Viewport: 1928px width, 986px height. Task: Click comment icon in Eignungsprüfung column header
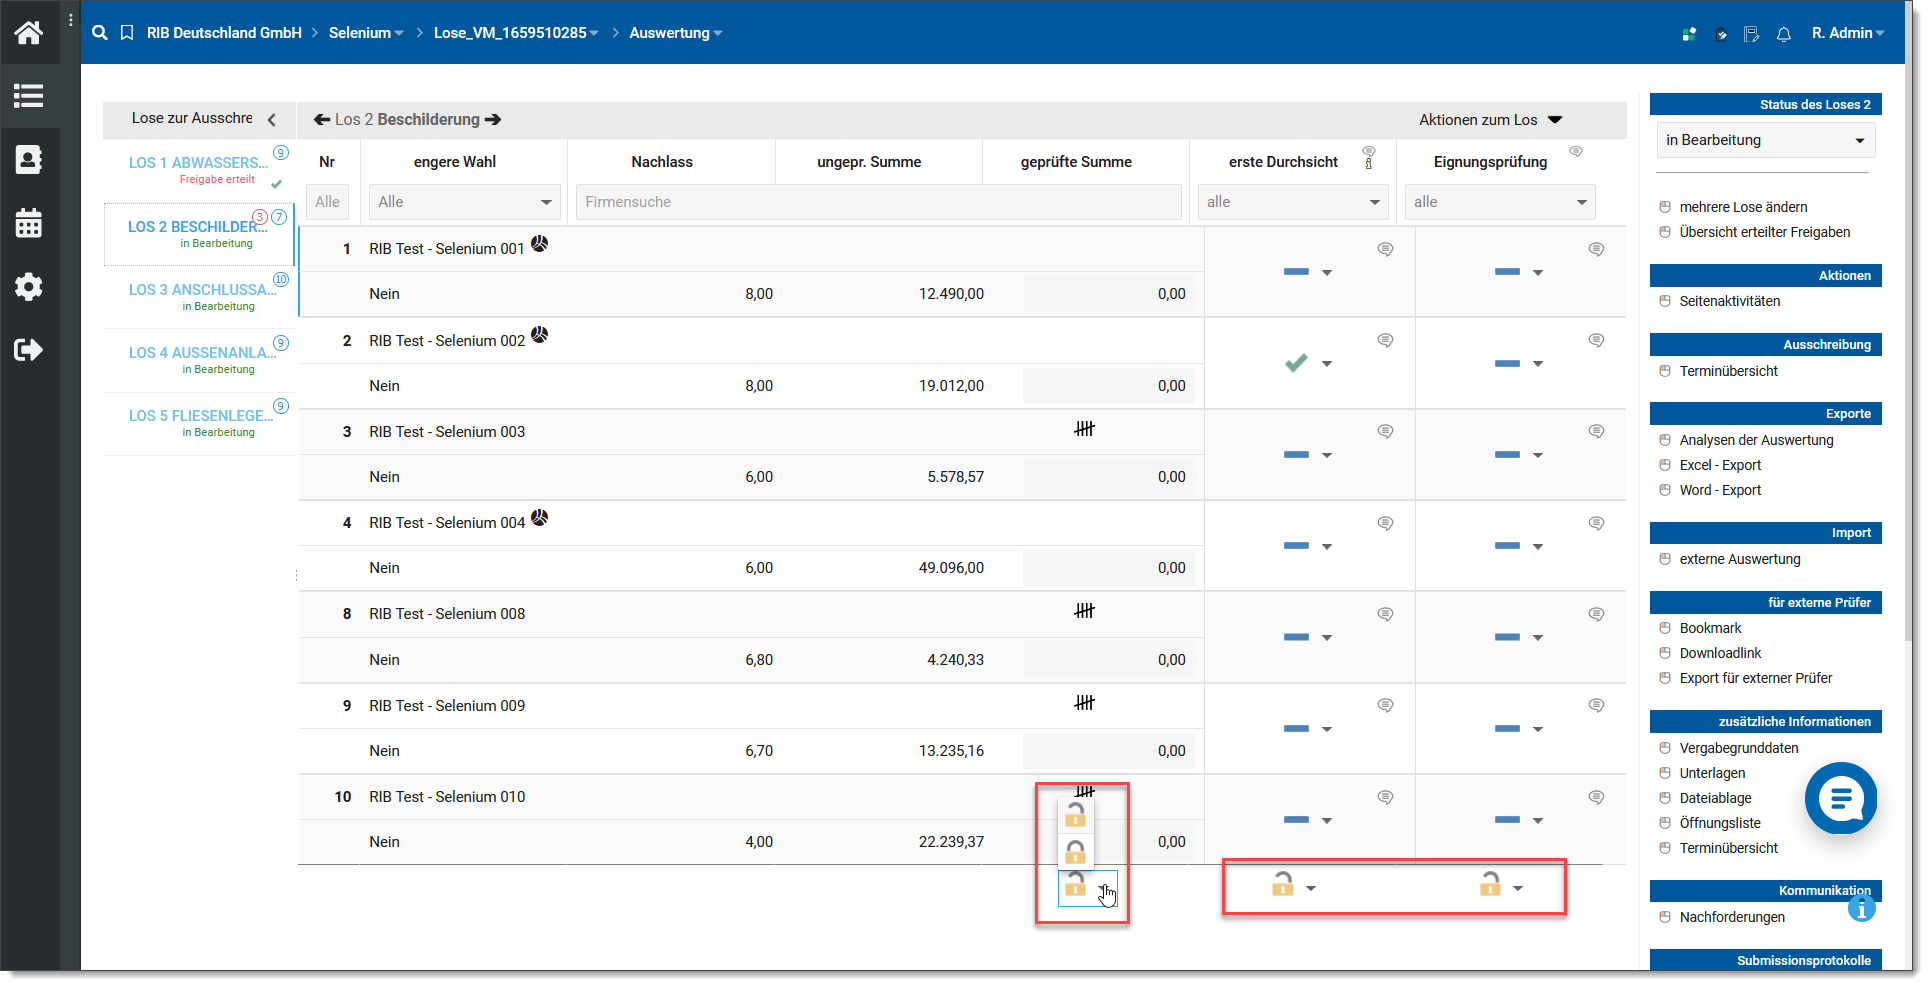1576,151
